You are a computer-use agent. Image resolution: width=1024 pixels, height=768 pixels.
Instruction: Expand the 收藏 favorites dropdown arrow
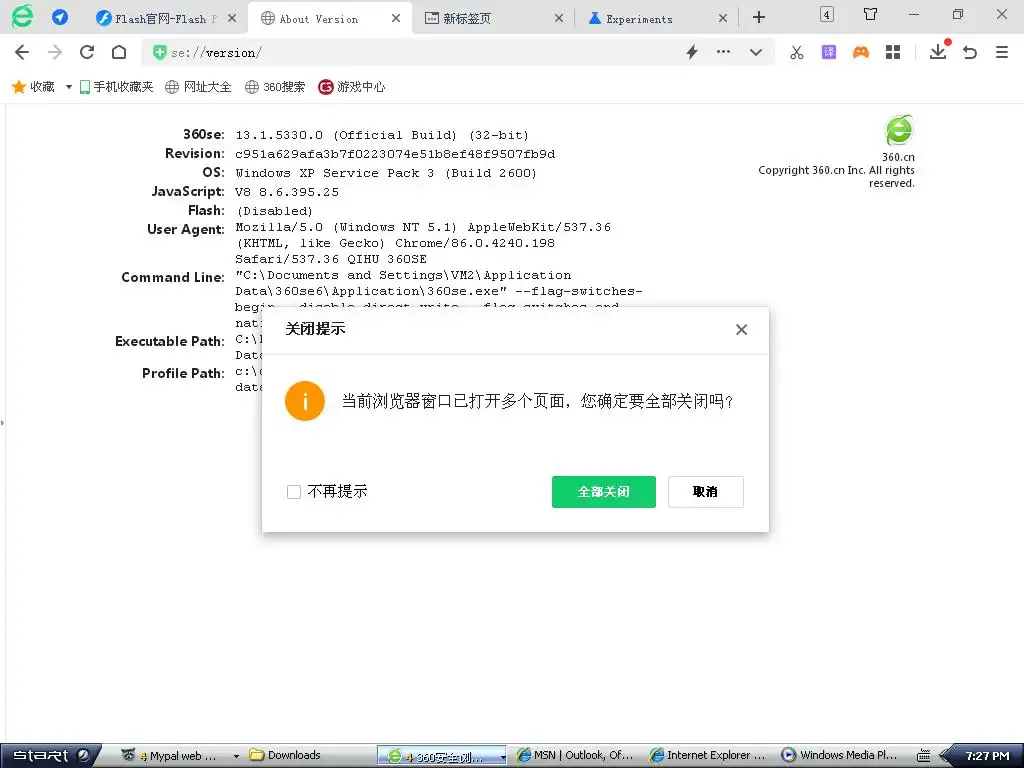tap(69, 87)
